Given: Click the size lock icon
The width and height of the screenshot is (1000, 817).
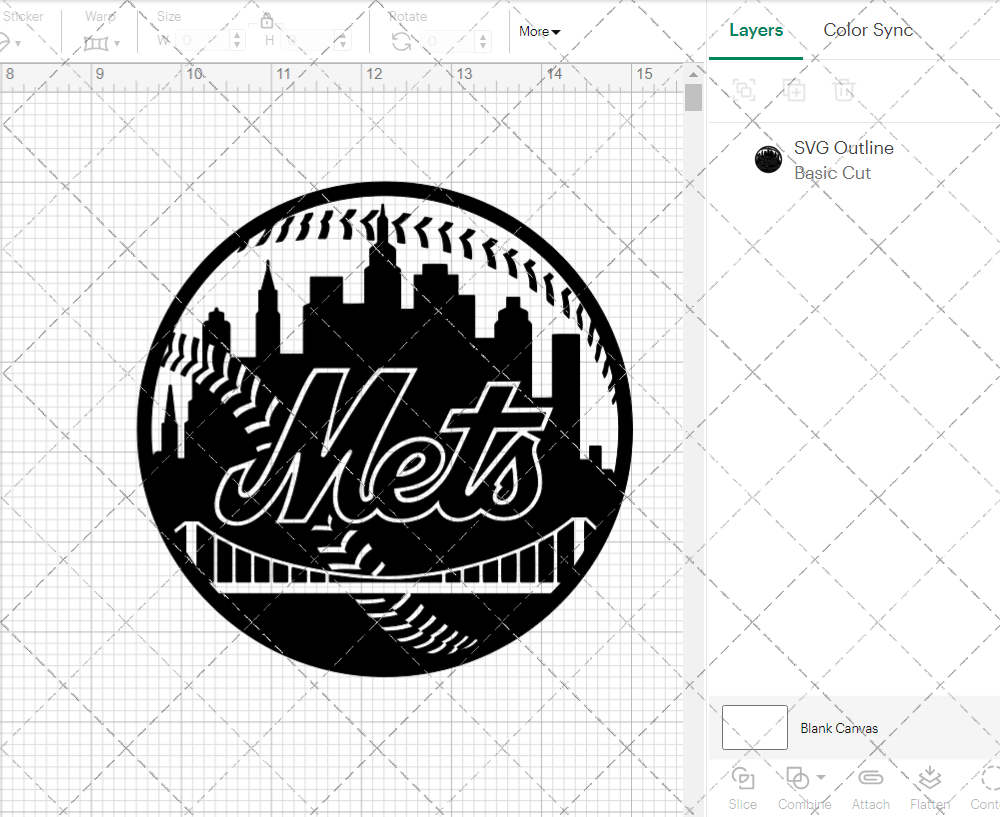Looking at the screenshot, I should pos(267,20).
